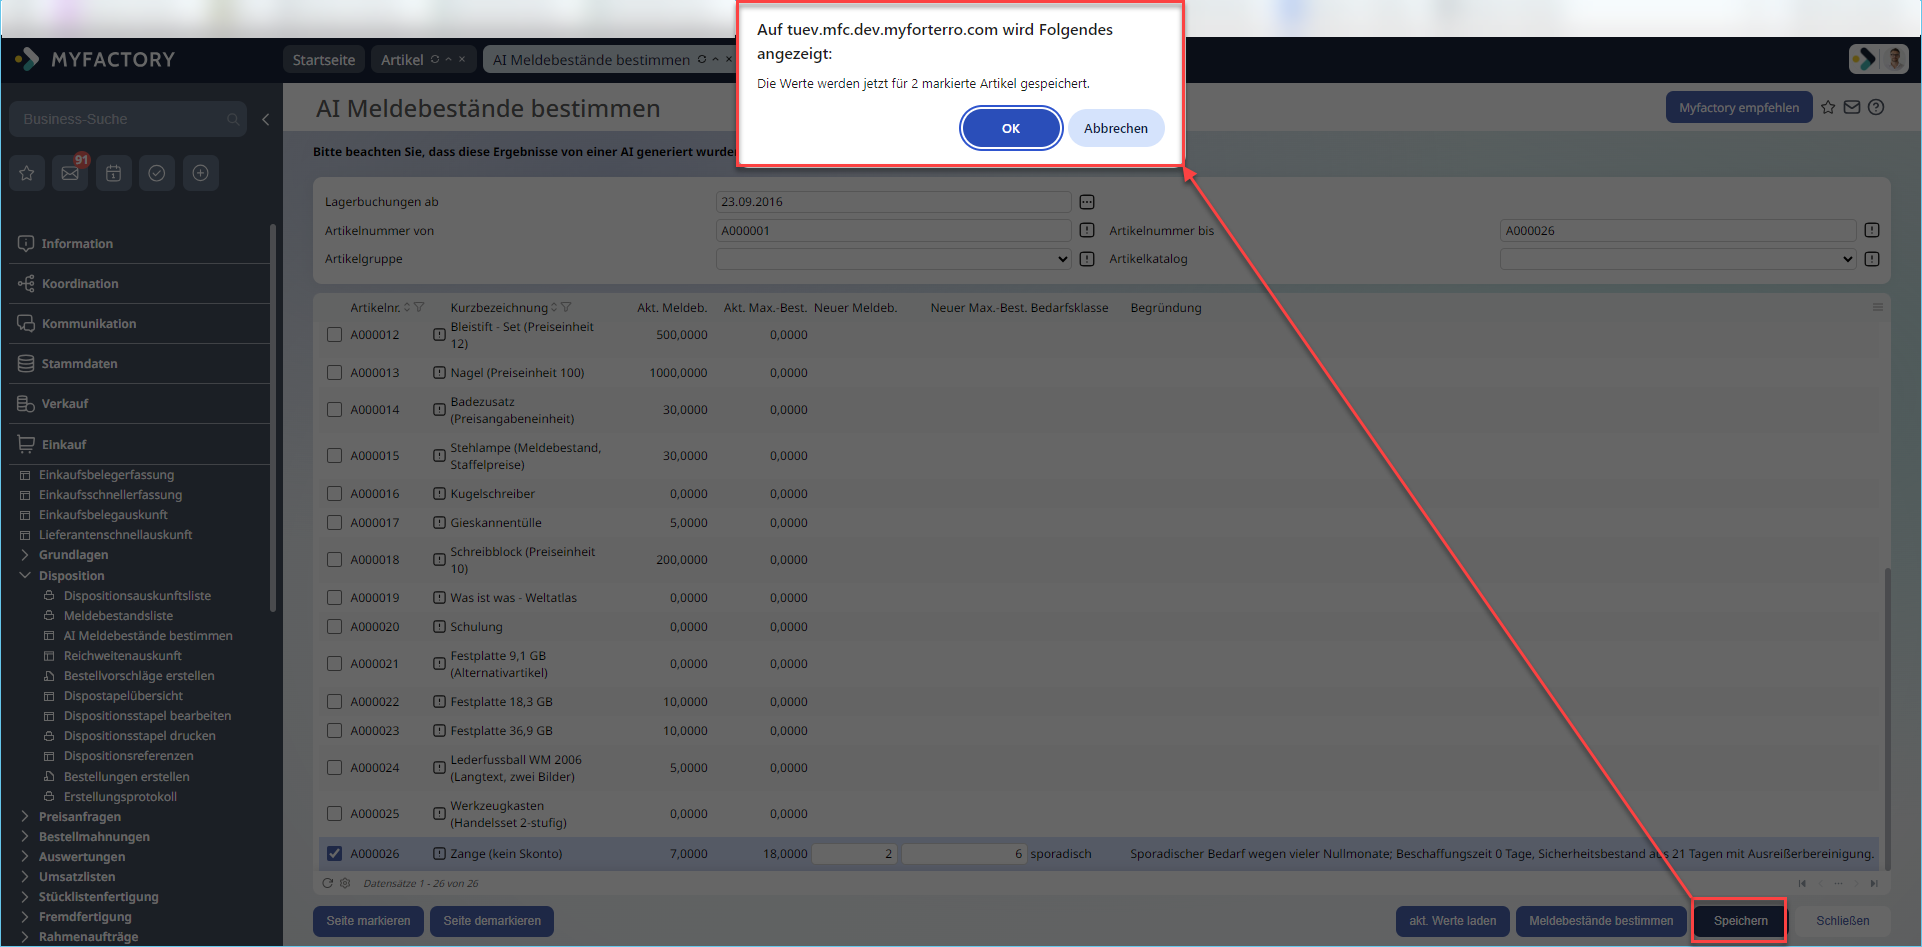Switch to the Startseite tab

coord(324,60)
